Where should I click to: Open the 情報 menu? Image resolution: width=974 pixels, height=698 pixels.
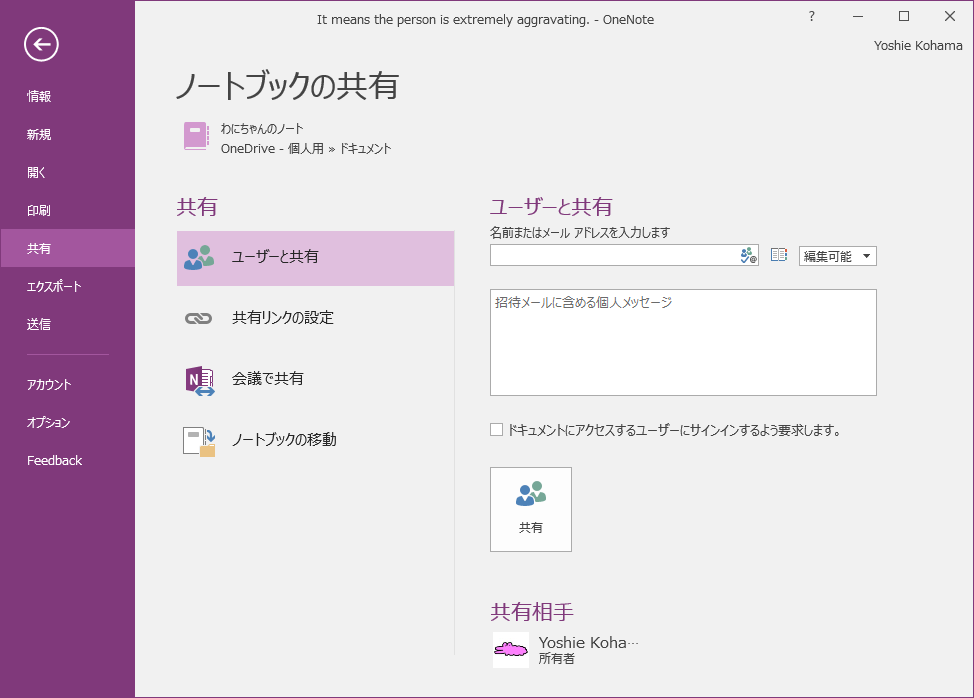tap(68, 96)
